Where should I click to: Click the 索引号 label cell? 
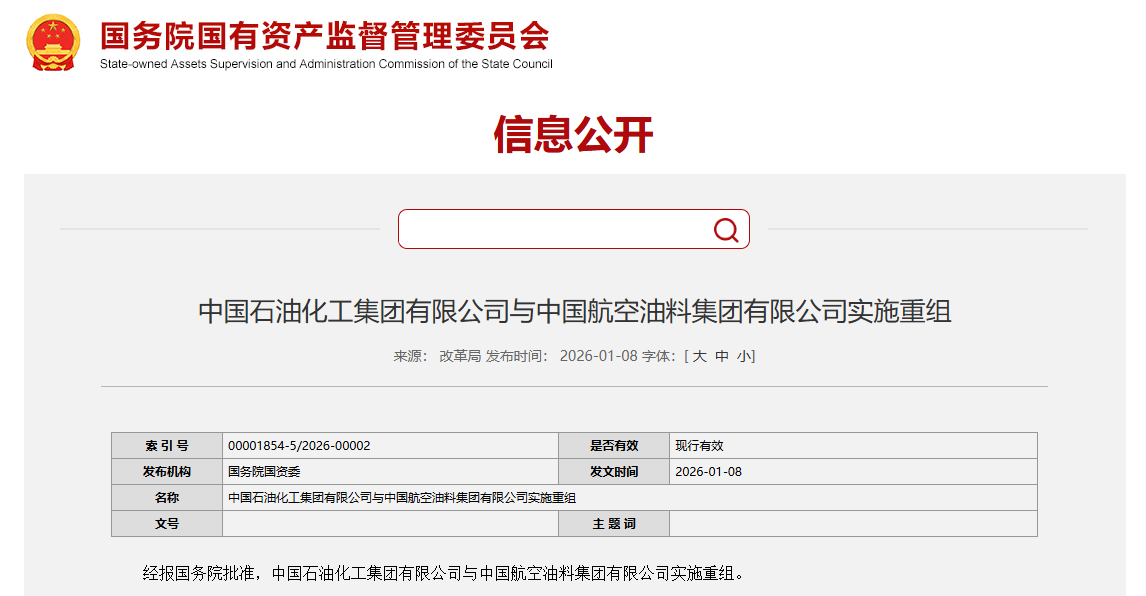pyautogui.click(x=167, y=445)
